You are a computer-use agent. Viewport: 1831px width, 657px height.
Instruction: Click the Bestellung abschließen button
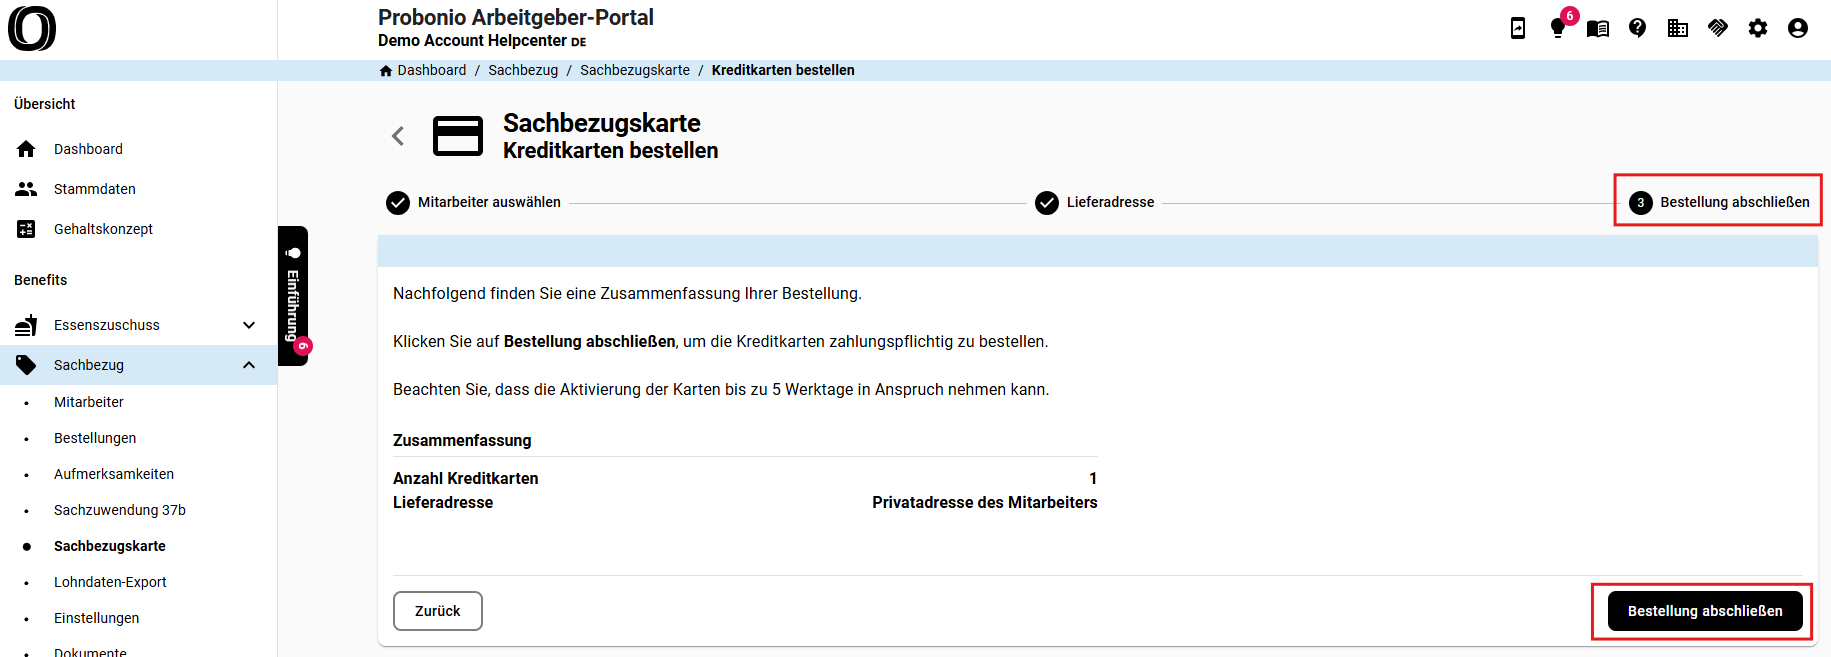pyautogui.click(x=1705, y=611)
